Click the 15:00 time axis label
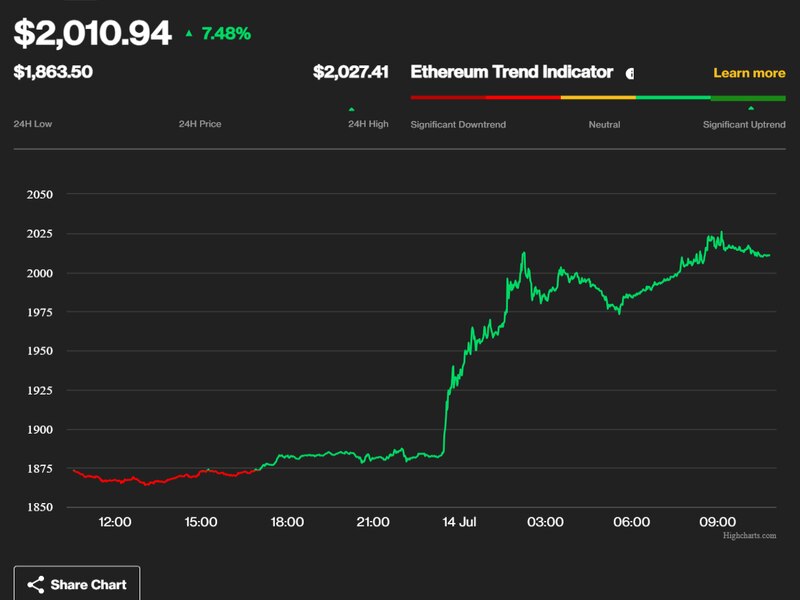Image resolution: width=800 pixels, height=600 pixels. click(201, 522)
